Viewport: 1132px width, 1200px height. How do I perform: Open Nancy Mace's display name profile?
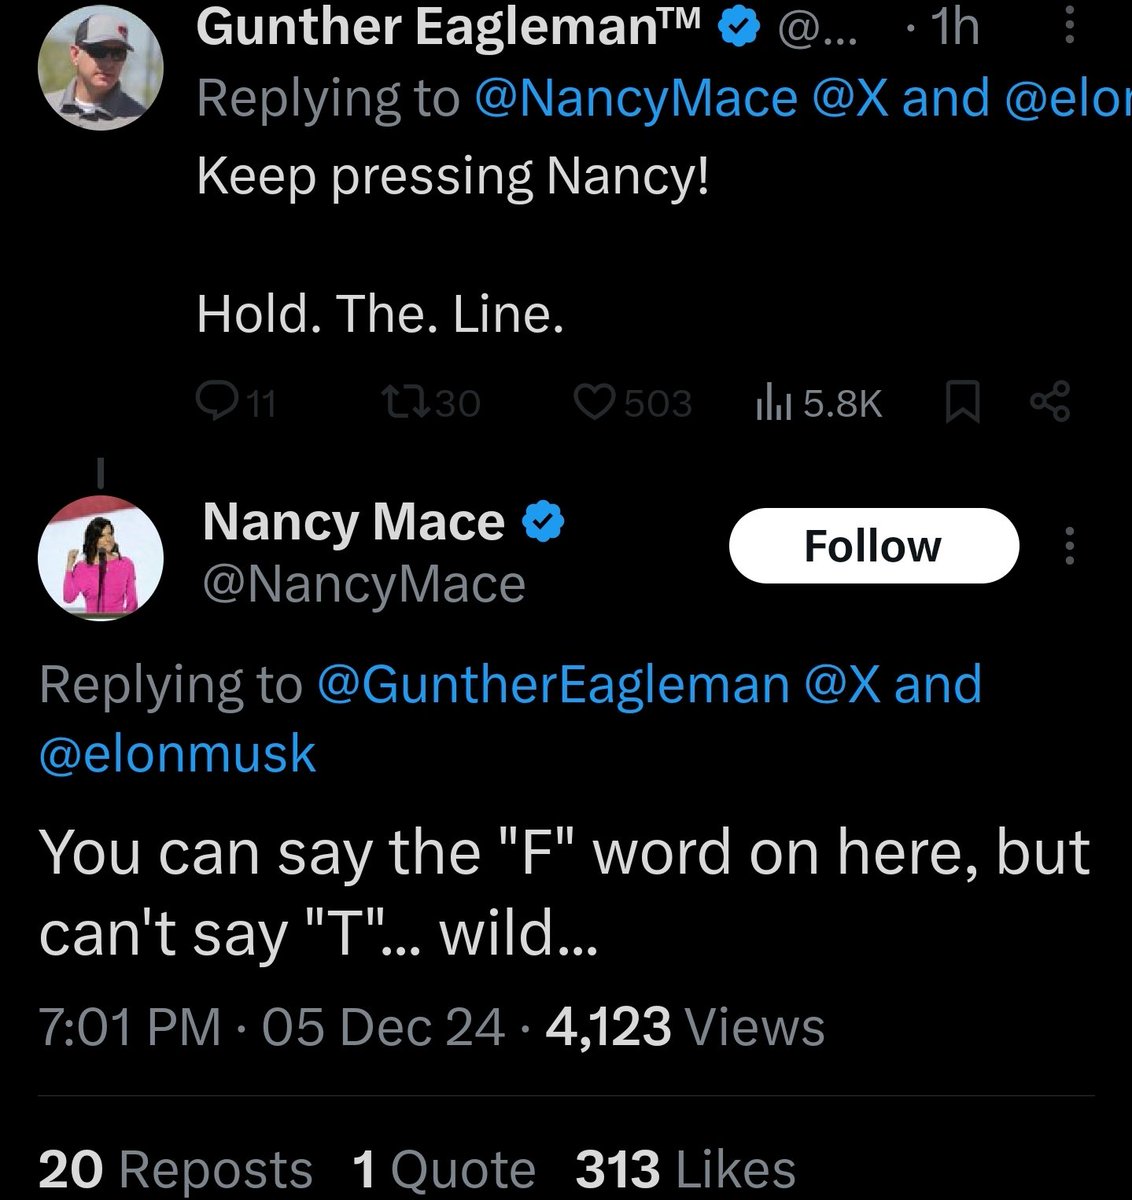[x=353, y=523]
